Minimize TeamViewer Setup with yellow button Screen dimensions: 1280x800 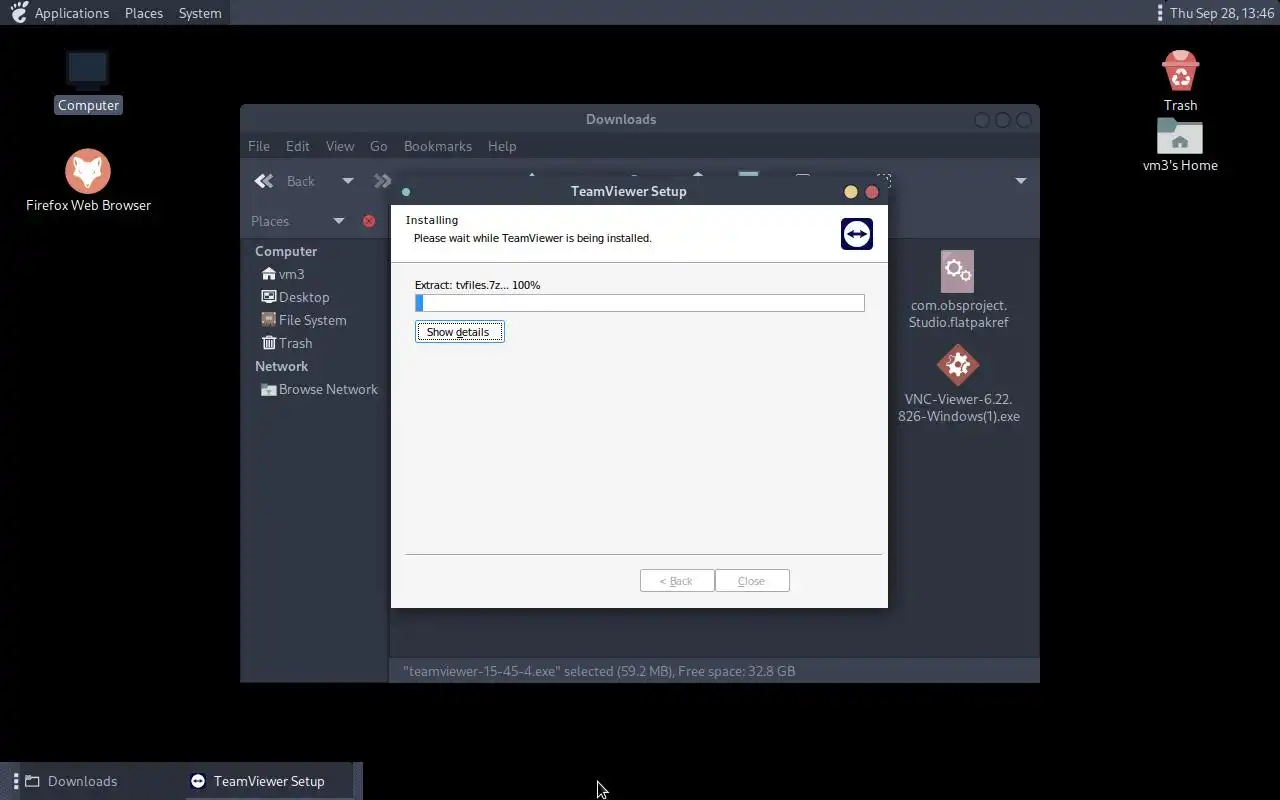pyautogui.click(x=851, y=192)
